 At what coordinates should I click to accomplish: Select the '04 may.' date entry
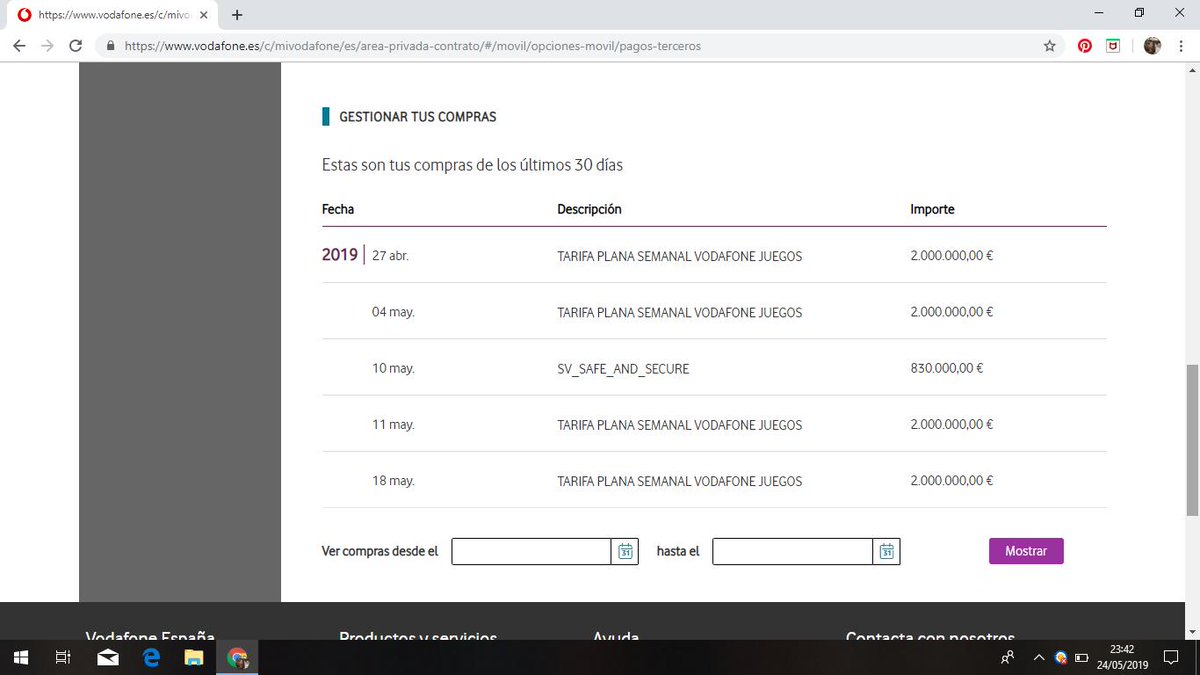click(393, 312)
